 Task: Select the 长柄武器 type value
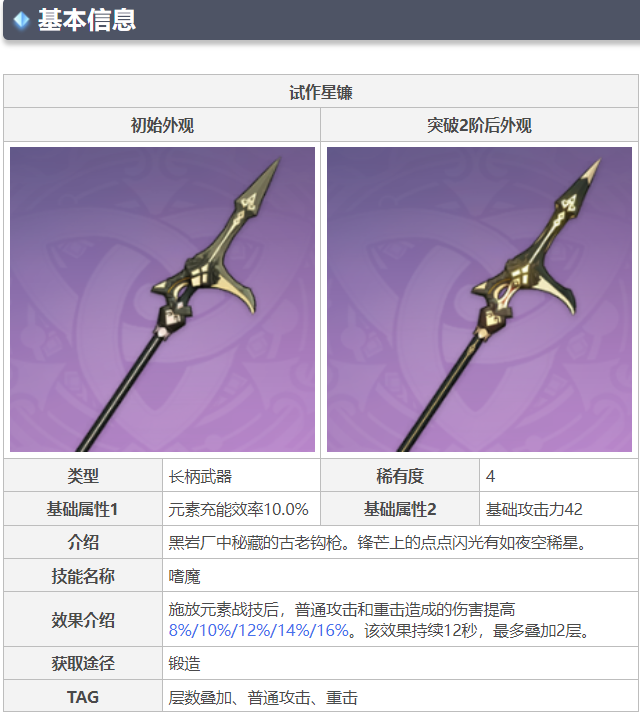pos(200,476)
